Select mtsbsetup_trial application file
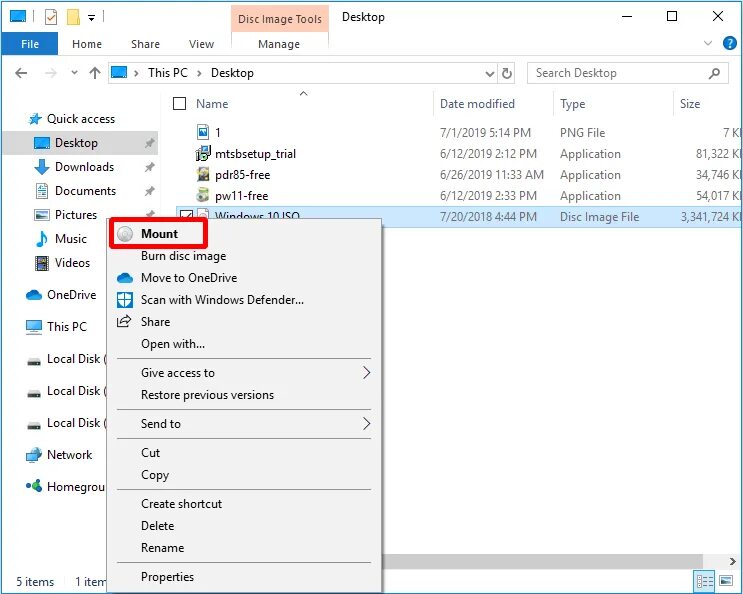Image resolution: width=743 pixels, height=594 pixels. click(x=255, y=153)
